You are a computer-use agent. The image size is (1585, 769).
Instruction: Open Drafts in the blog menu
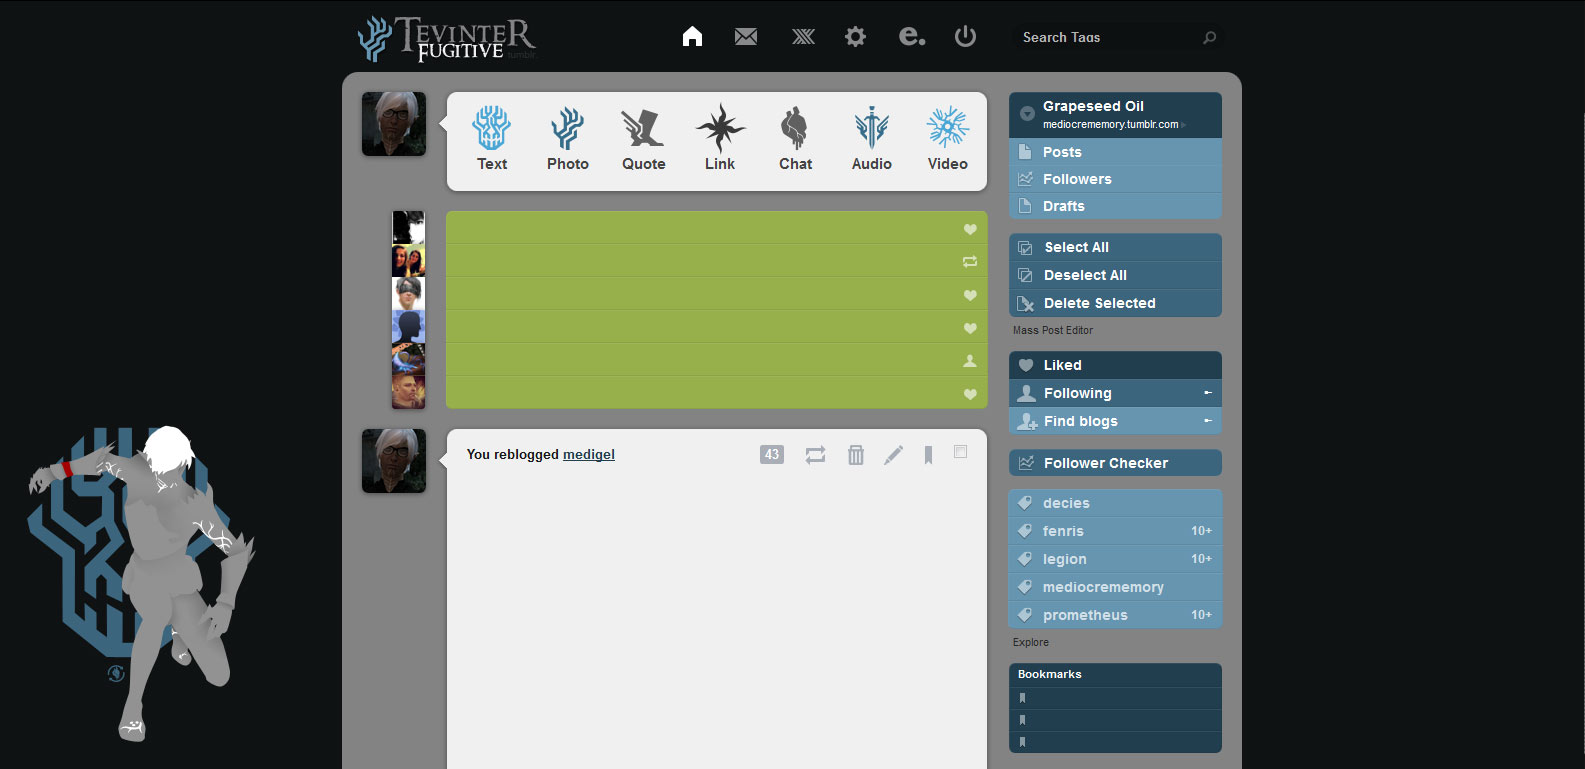click(1115, 206)
